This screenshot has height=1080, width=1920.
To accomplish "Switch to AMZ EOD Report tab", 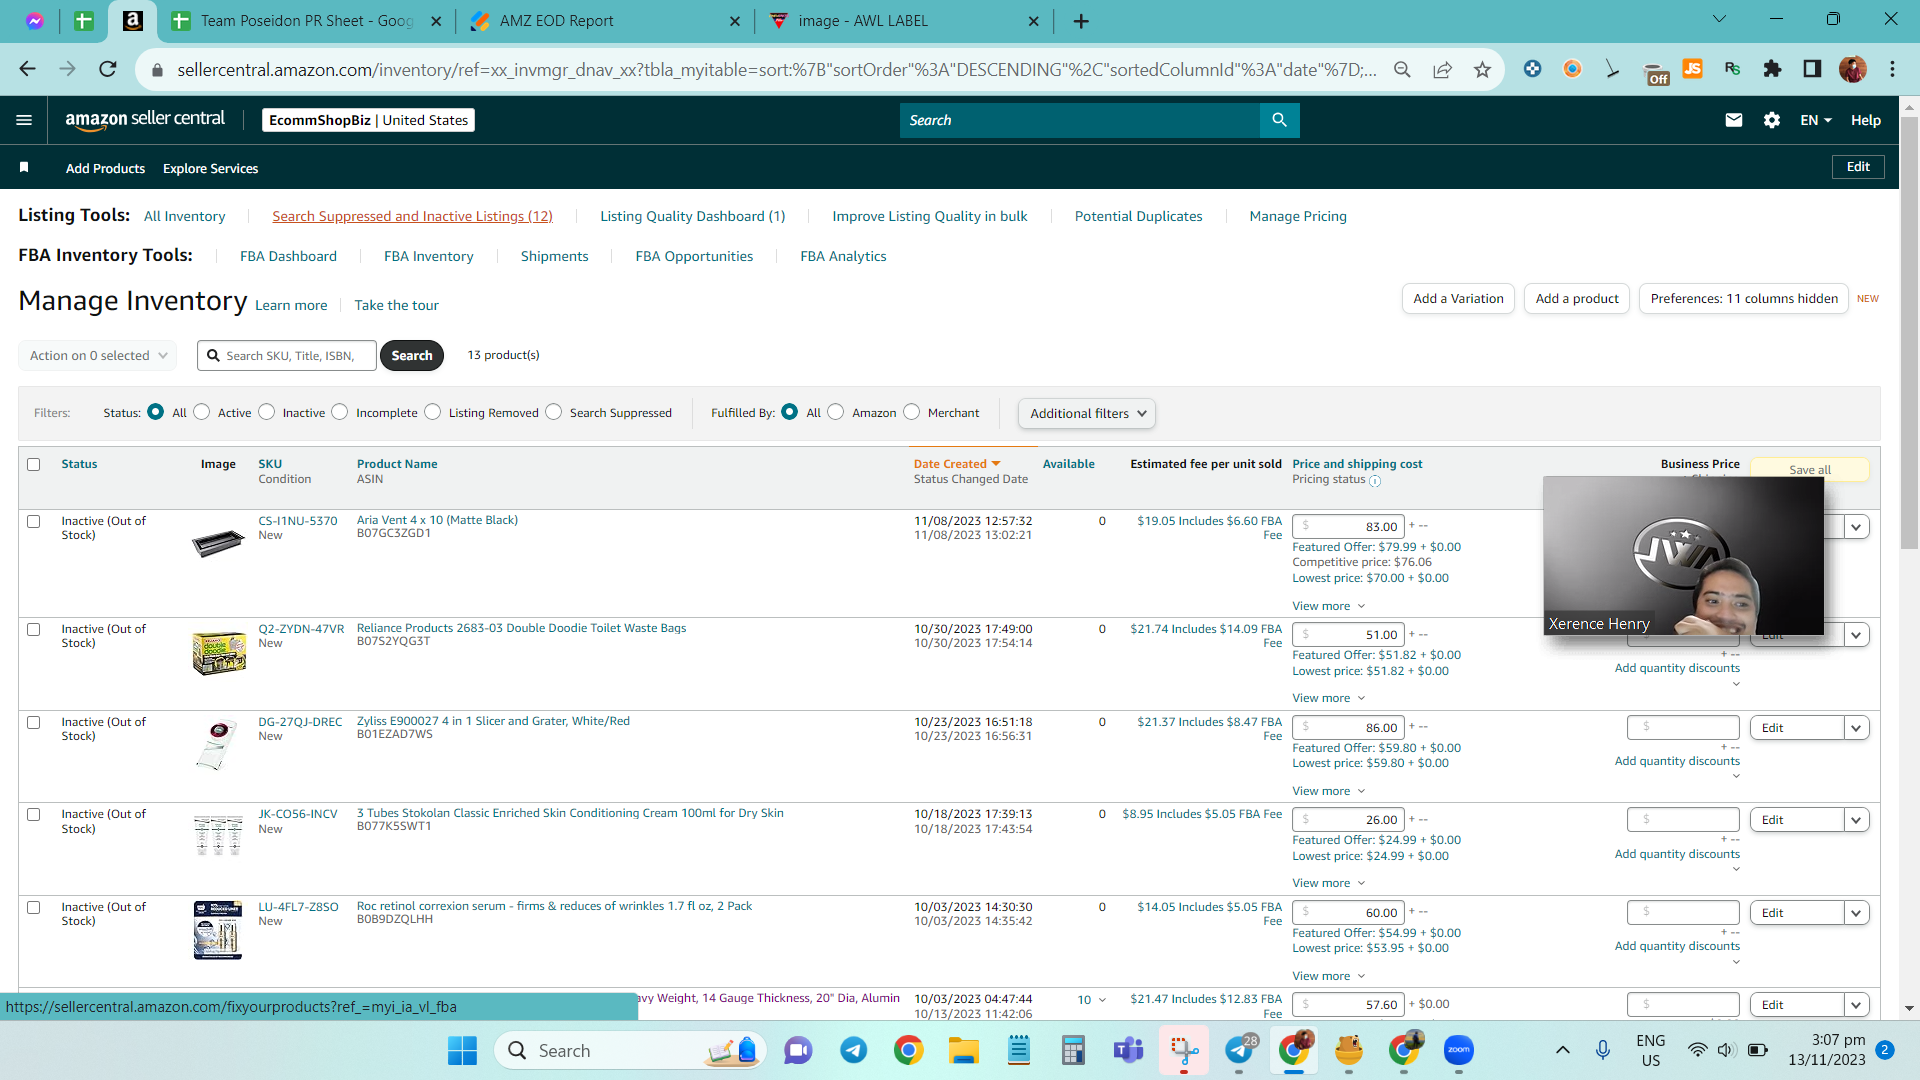I will coord(604,21).
